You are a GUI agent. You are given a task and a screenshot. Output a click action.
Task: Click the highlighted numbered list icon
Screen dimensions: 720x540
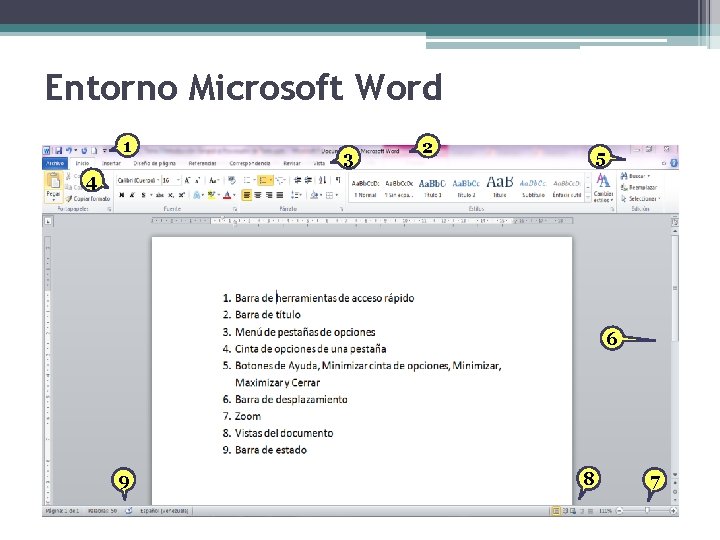point(264,180)
